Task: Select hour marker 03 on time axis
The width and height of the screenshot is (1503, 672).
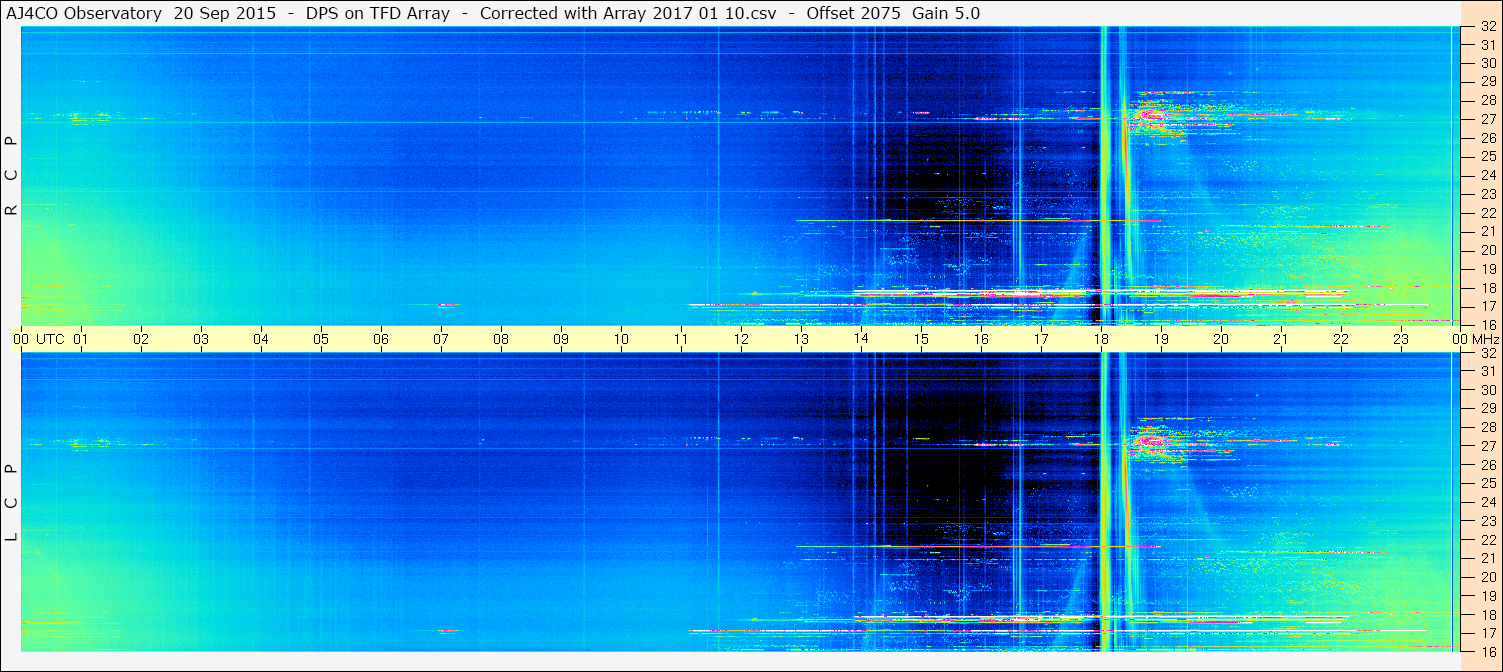Action: click(x=201, y=339)
